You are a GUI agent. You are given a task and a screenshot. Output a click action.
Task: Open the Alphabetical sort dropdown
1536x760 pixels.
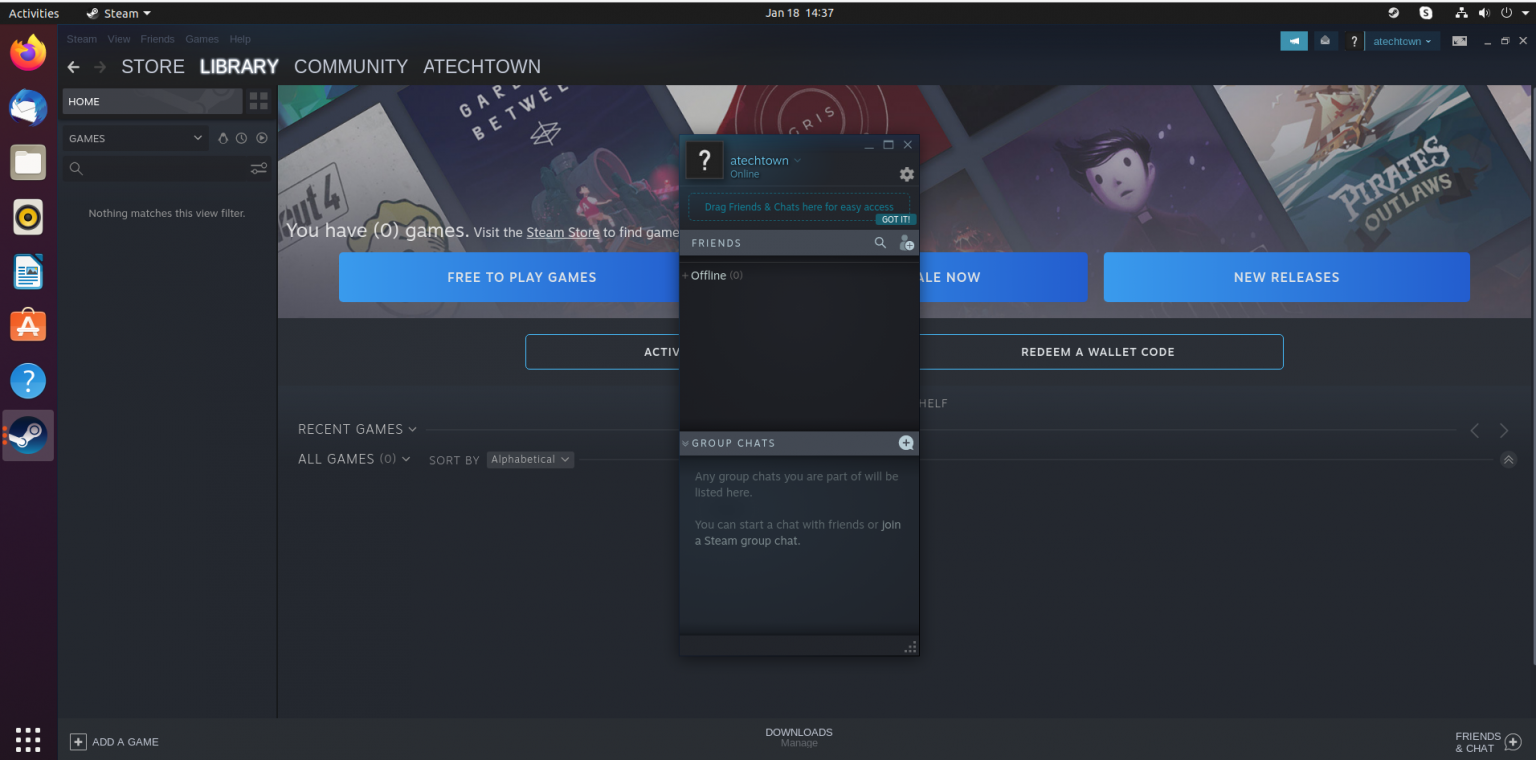click(x=530, y=459)
